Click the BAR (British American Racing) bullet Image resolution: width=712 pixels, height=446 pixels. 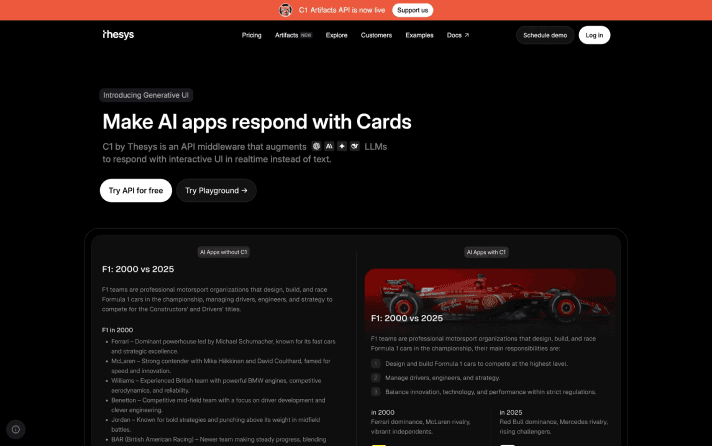[218, 439]
